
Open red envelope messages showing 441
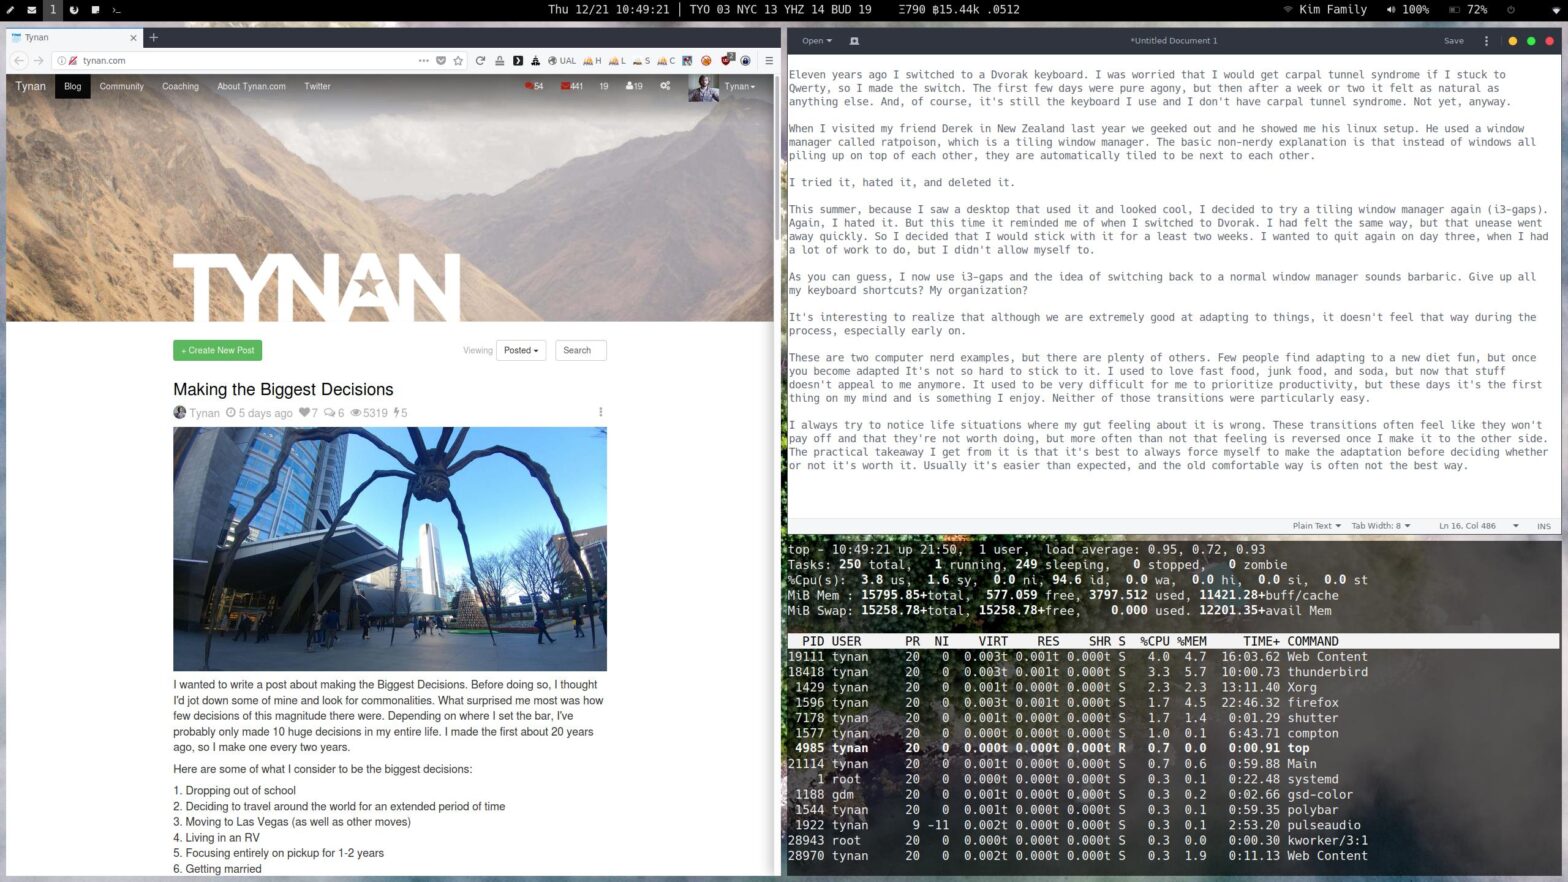click(572, 86)
